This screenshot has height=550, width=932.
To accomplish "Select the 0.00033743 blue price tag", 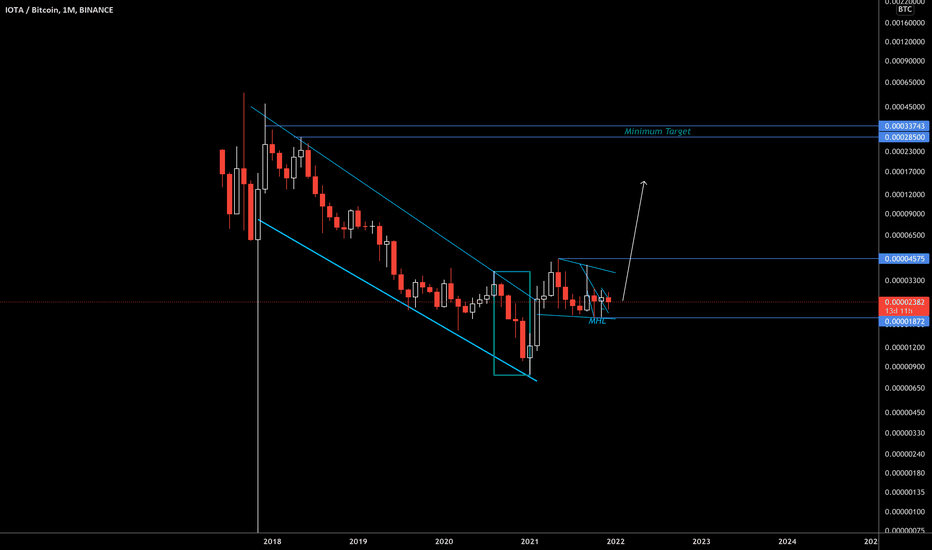I will 904,126.
